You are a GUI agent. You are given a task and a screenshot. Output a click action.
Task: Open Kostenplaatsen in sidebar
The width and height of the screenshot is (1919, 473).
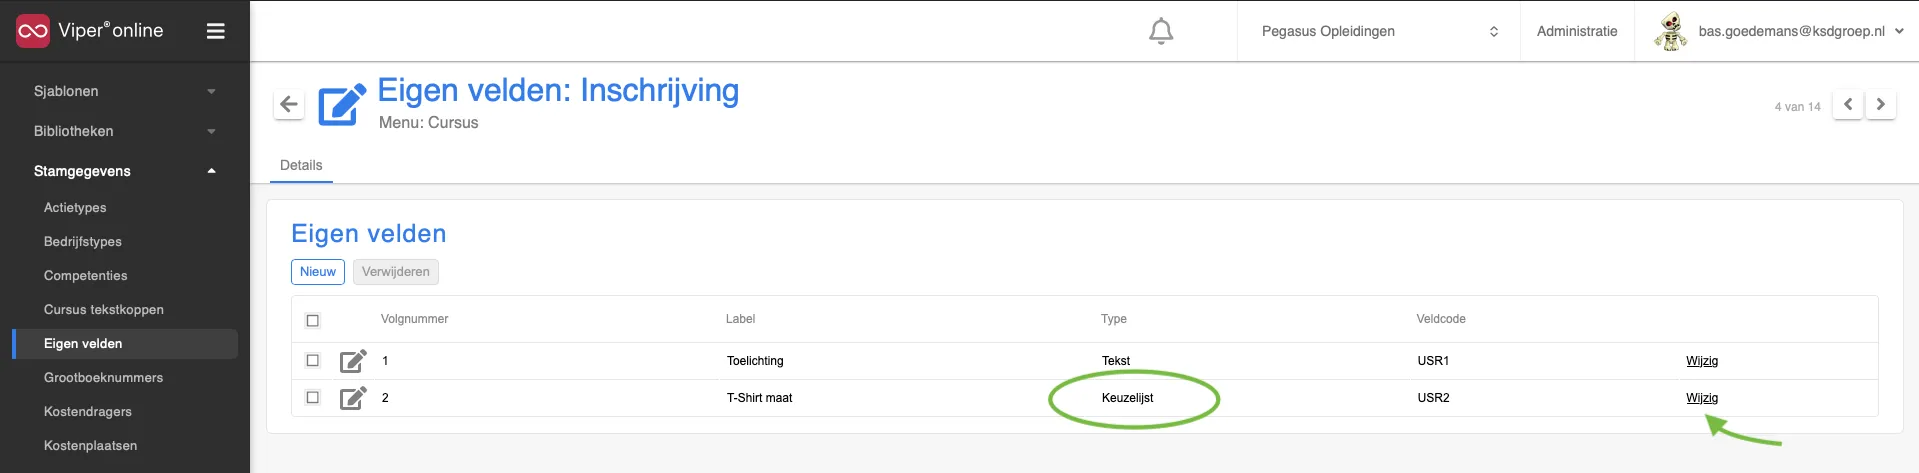click(91, 446)
